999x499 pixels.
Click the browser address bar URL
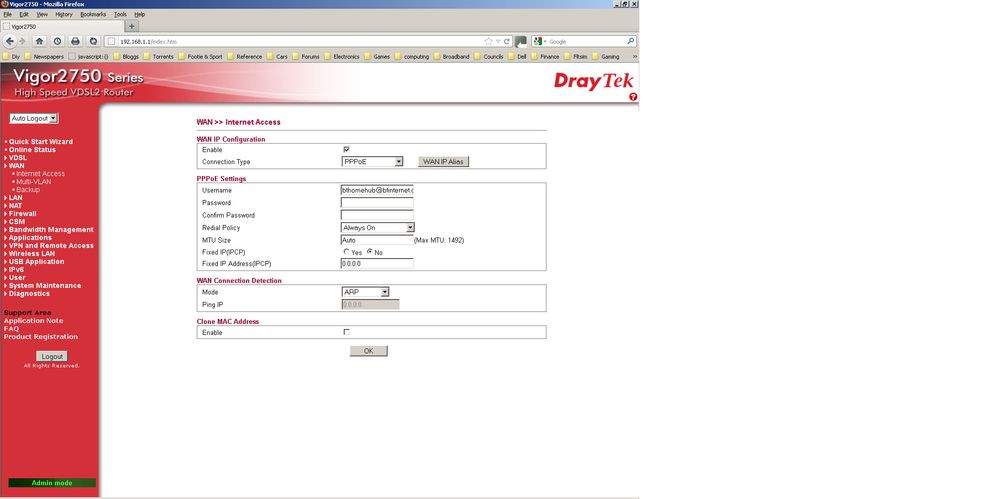(x=148, y=41)
